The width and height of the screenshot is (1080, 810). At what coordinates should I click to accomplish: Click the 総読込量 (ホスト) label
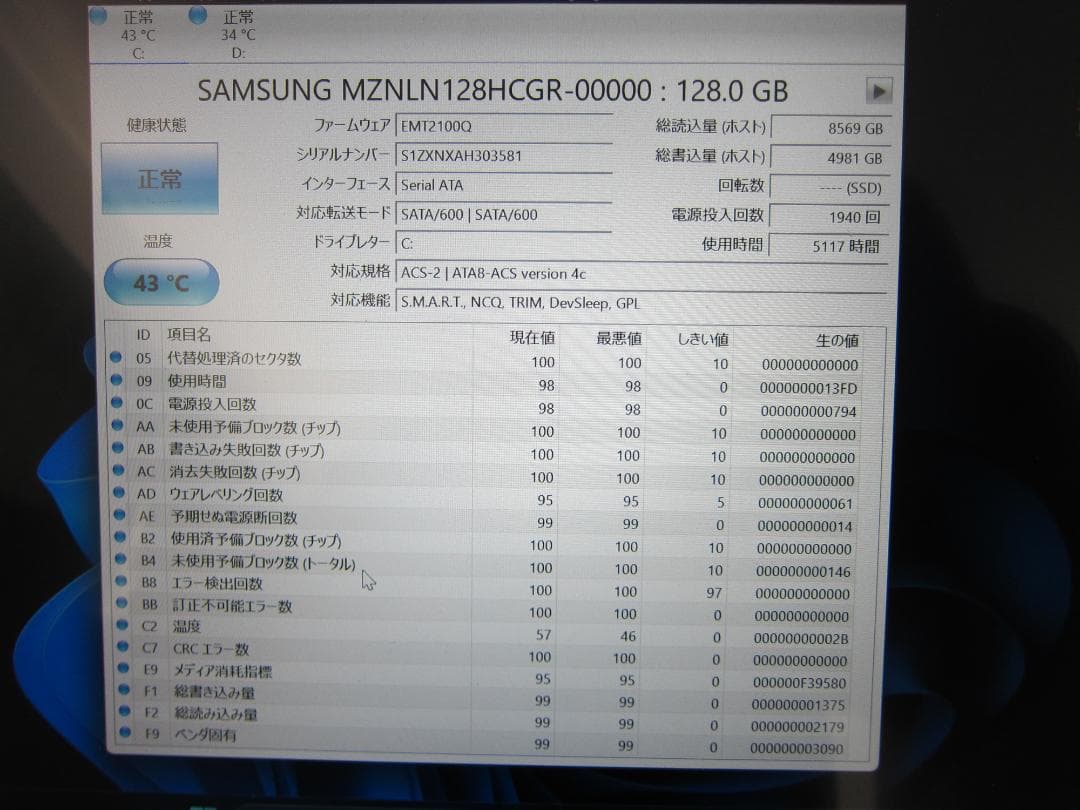(x=710, y=127)
